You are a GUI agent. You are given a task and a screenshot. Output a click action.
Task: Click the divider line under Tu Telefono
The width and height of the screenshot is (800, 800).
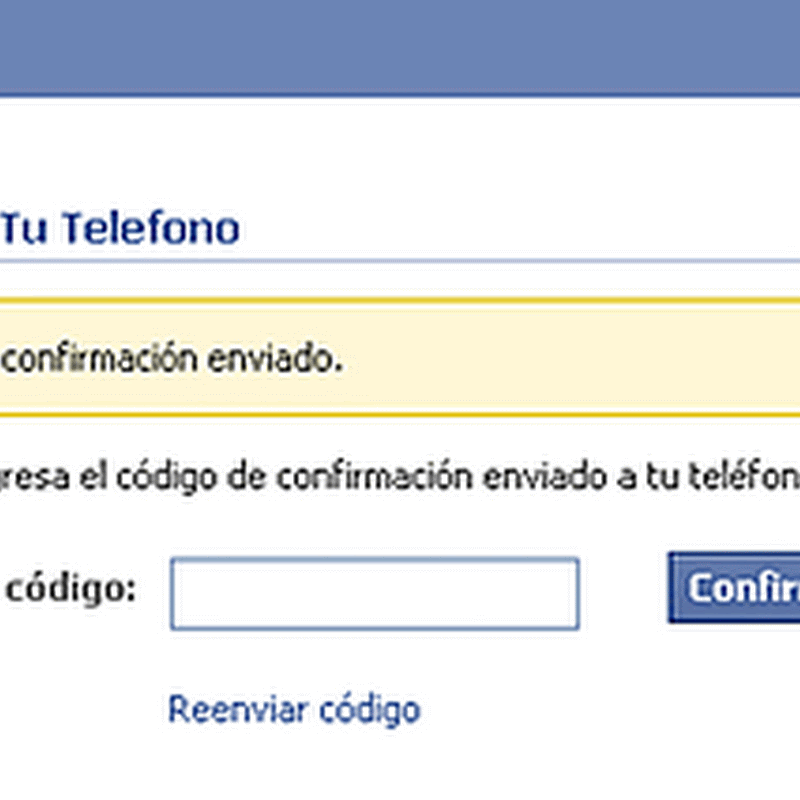click(400, 262)
